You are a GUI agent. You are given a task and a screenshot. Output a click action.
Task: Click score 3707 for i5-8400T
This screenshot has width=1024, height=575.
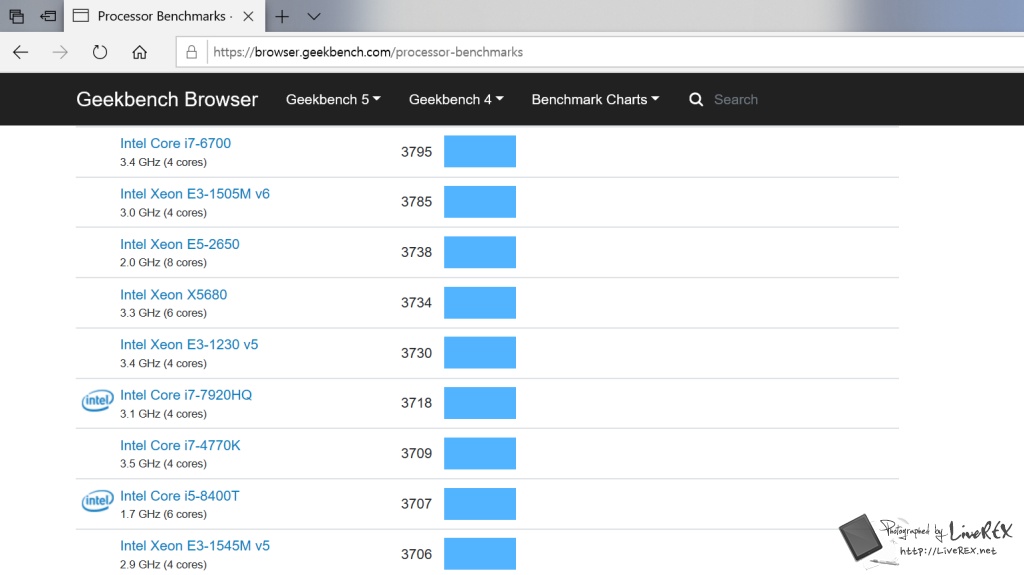(x=416, y=504)
